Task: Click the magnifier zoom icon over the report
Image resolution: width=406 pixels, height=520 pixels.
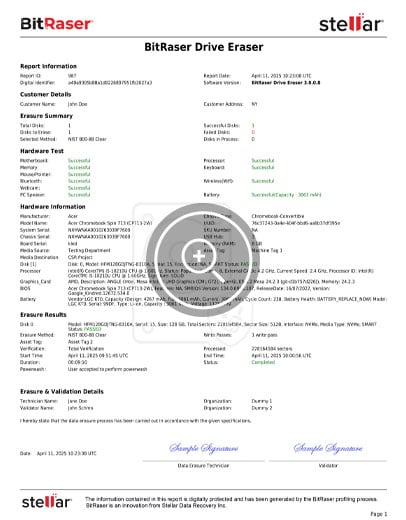Action: click(x=203, y=260)
